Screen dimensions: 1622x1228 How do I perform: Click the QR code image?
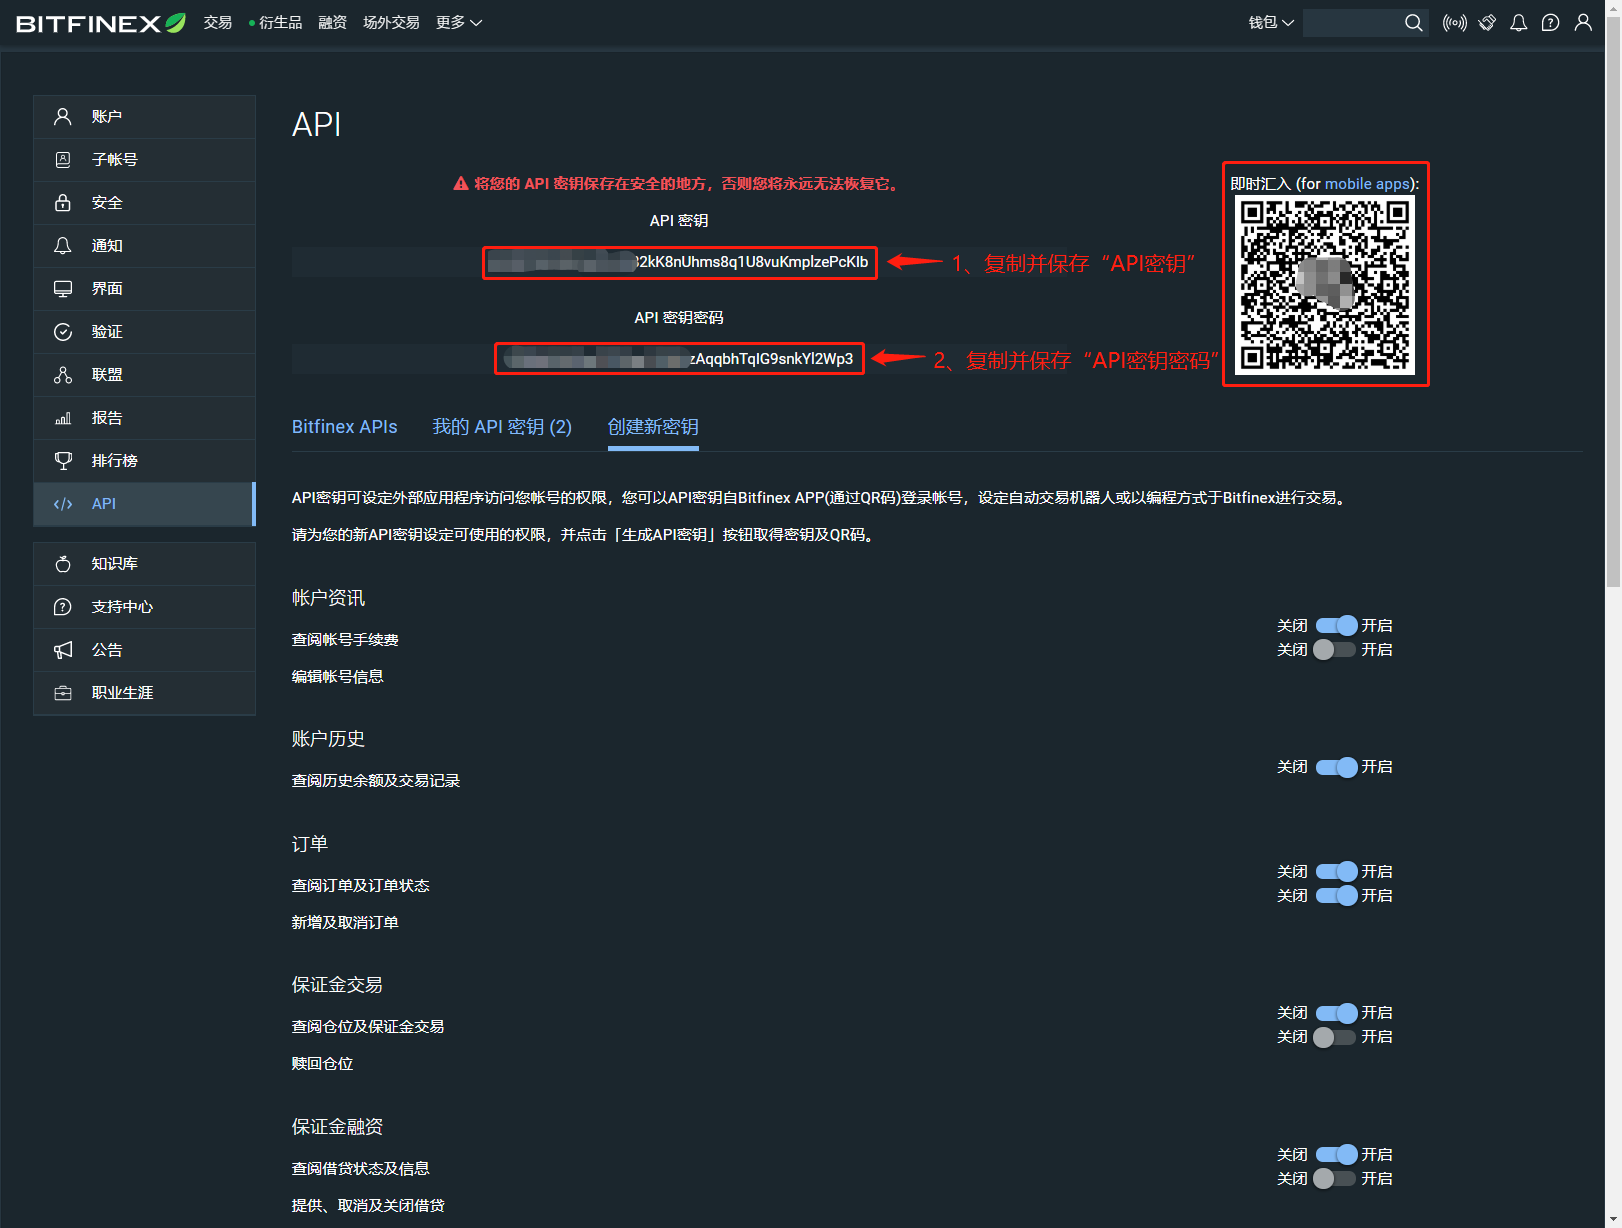[x=1325, y=285]
